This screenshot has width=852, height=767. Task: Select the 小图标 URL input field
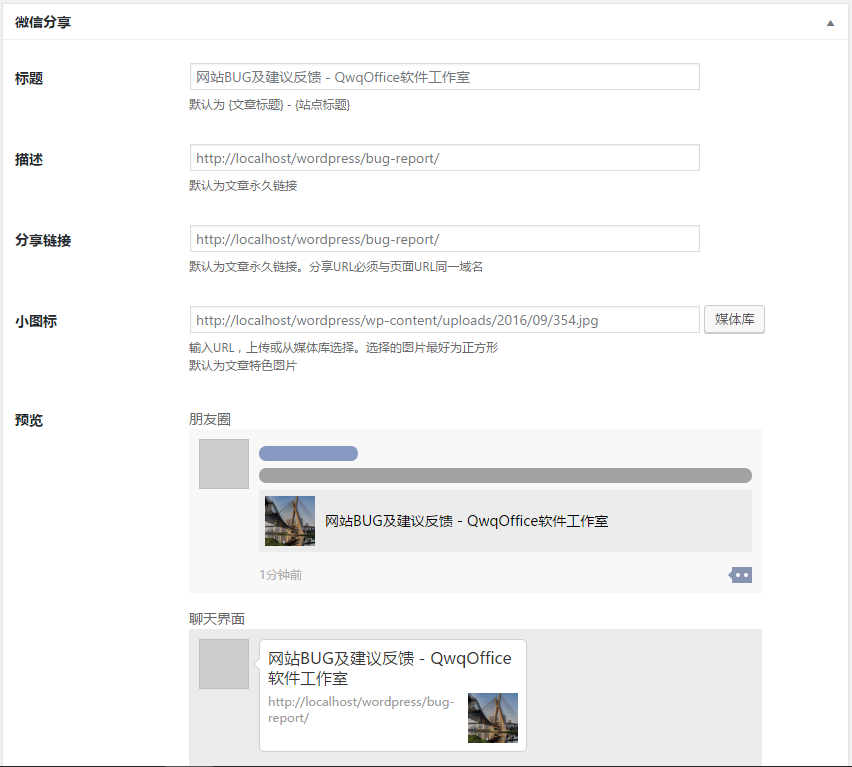tap(444, 320)
